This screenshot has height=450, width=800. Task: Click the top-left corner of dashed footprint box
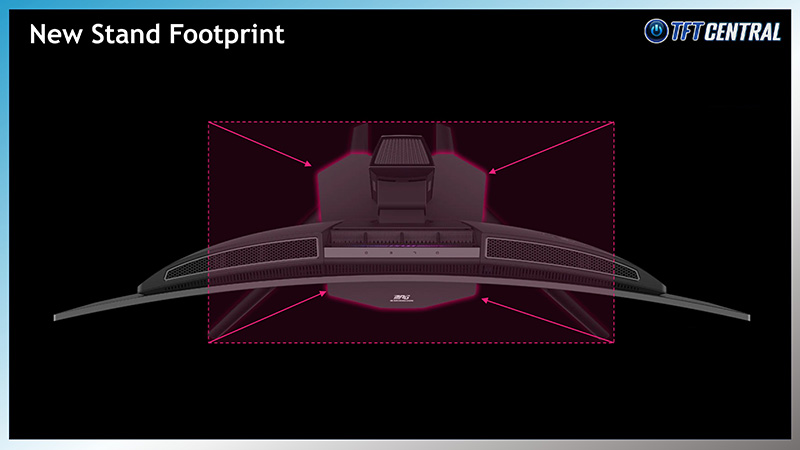[x=208, y=123]
